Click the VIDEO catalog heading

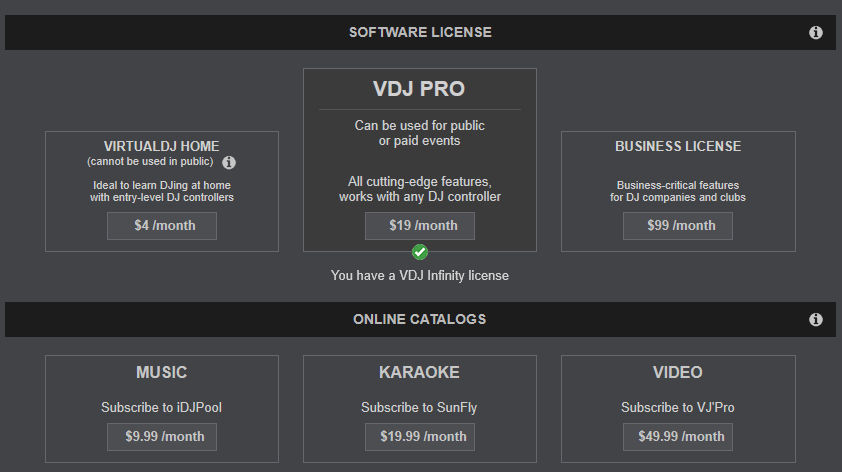[x=677, y=372]
